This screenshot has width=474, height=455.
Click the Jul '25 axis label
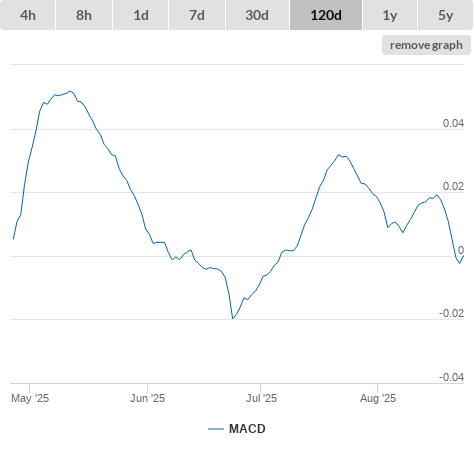pyautogui.click(x=261, y=398)
